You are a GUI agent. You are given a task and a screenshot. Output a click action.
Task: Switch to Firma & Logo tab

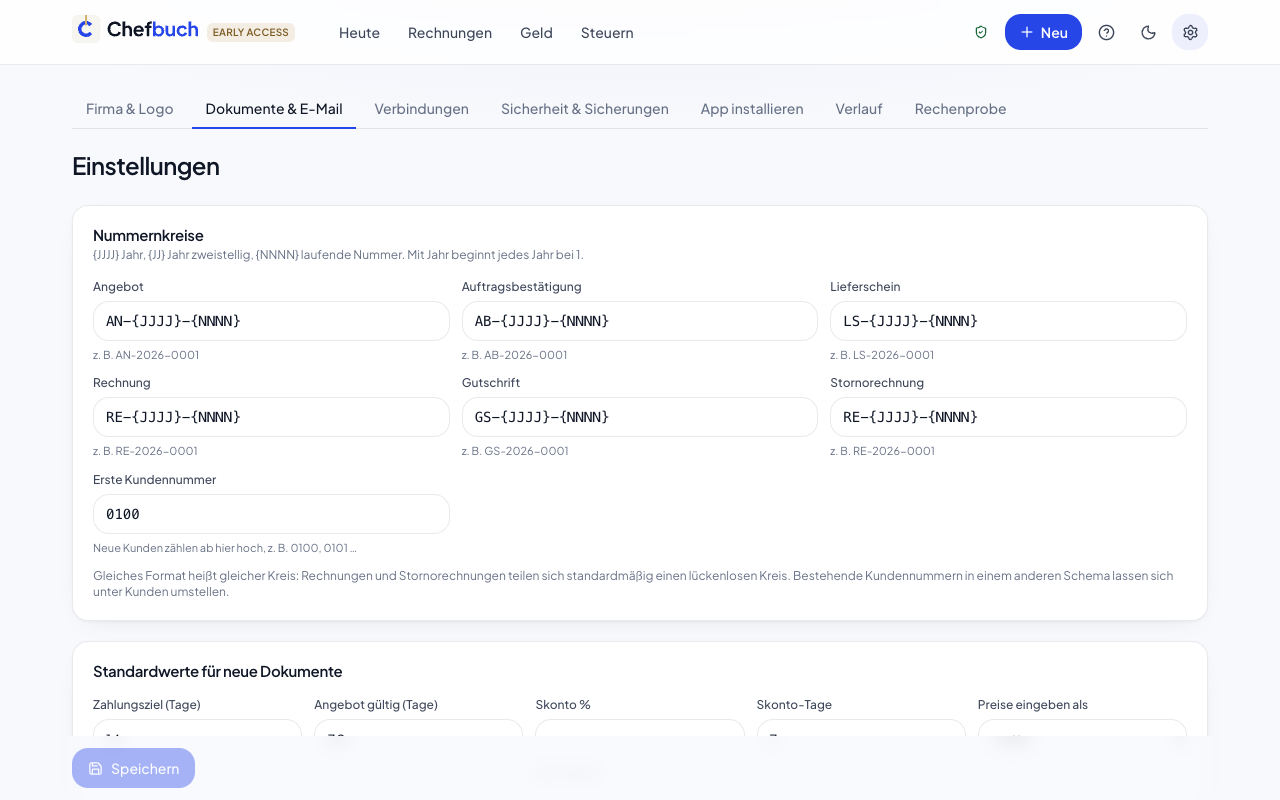tap(130, 109)
